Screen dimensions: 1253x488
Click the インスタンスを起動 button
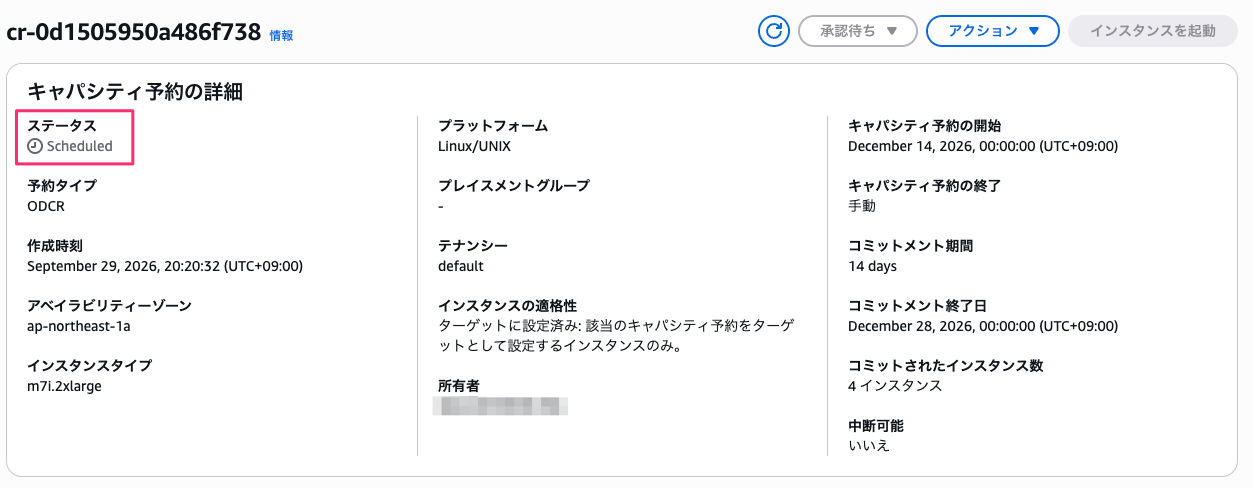pos(1152,31)
